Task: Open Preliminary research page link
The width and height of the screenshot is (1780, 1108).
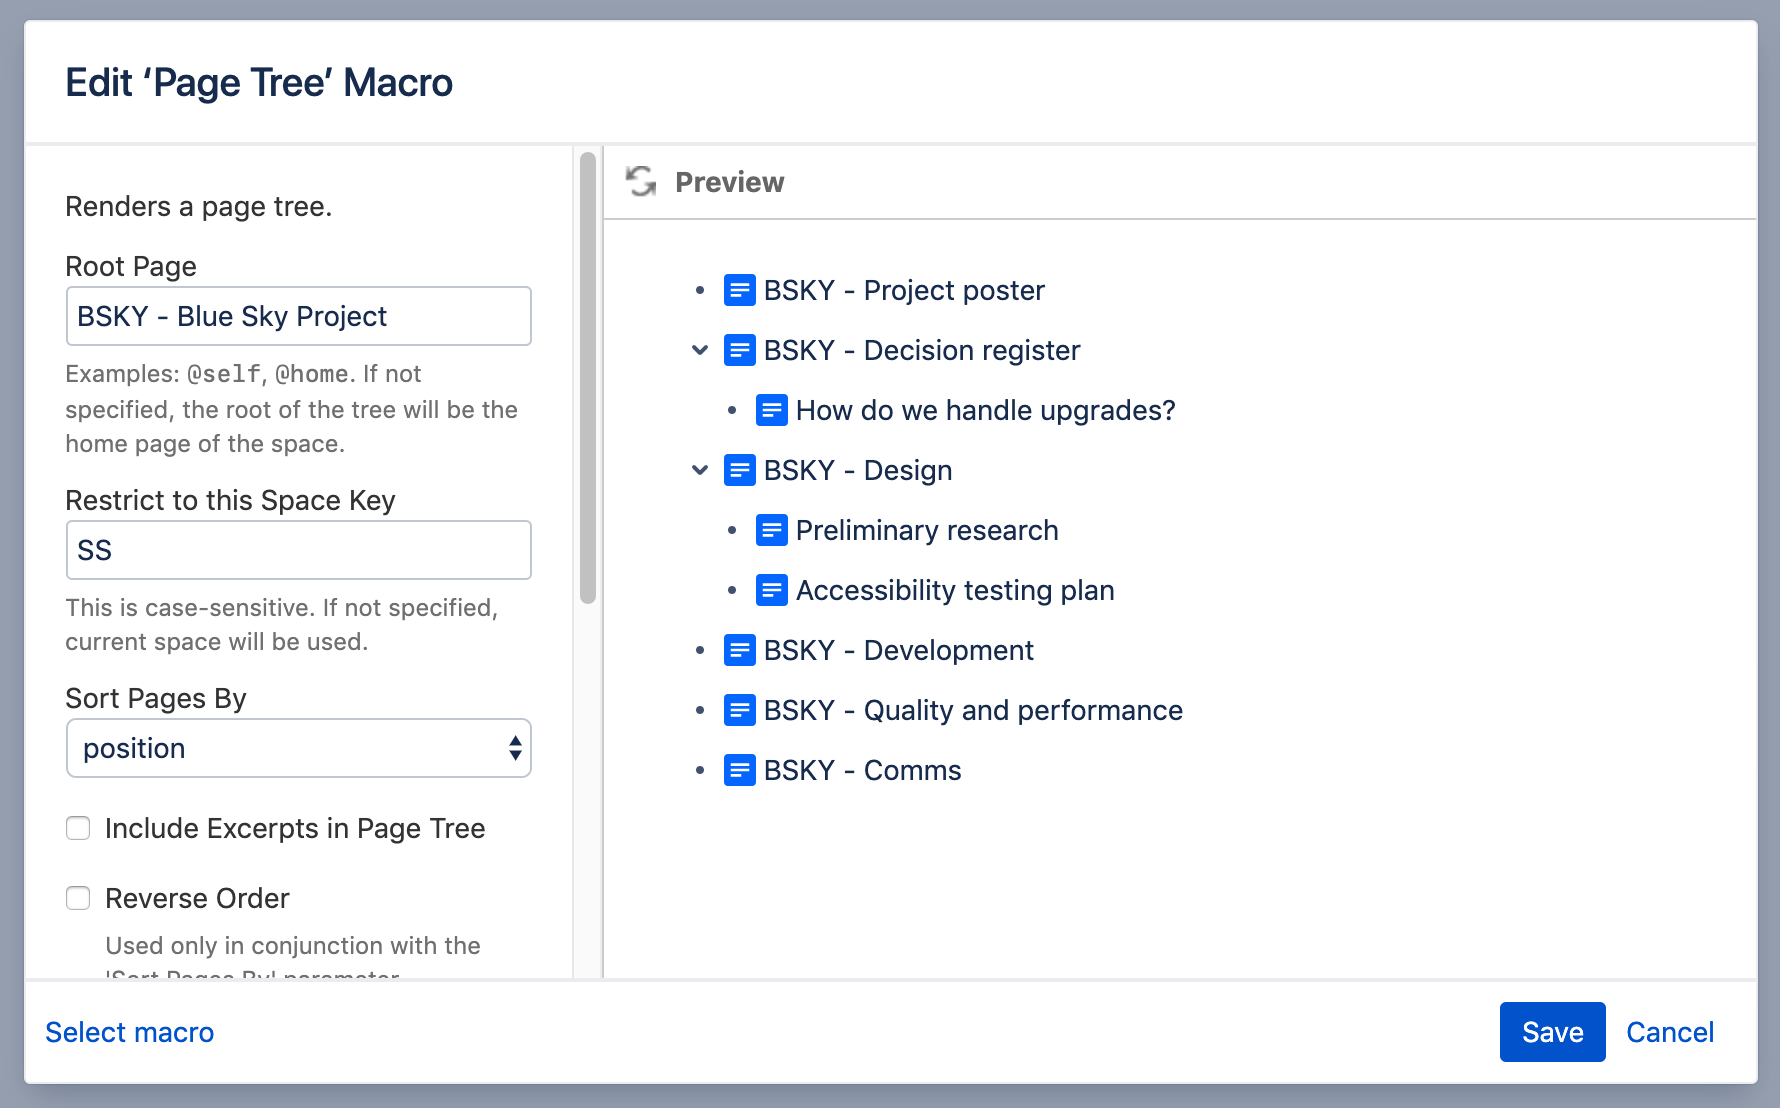Action: pyautogui.click(x=927, y=530)
